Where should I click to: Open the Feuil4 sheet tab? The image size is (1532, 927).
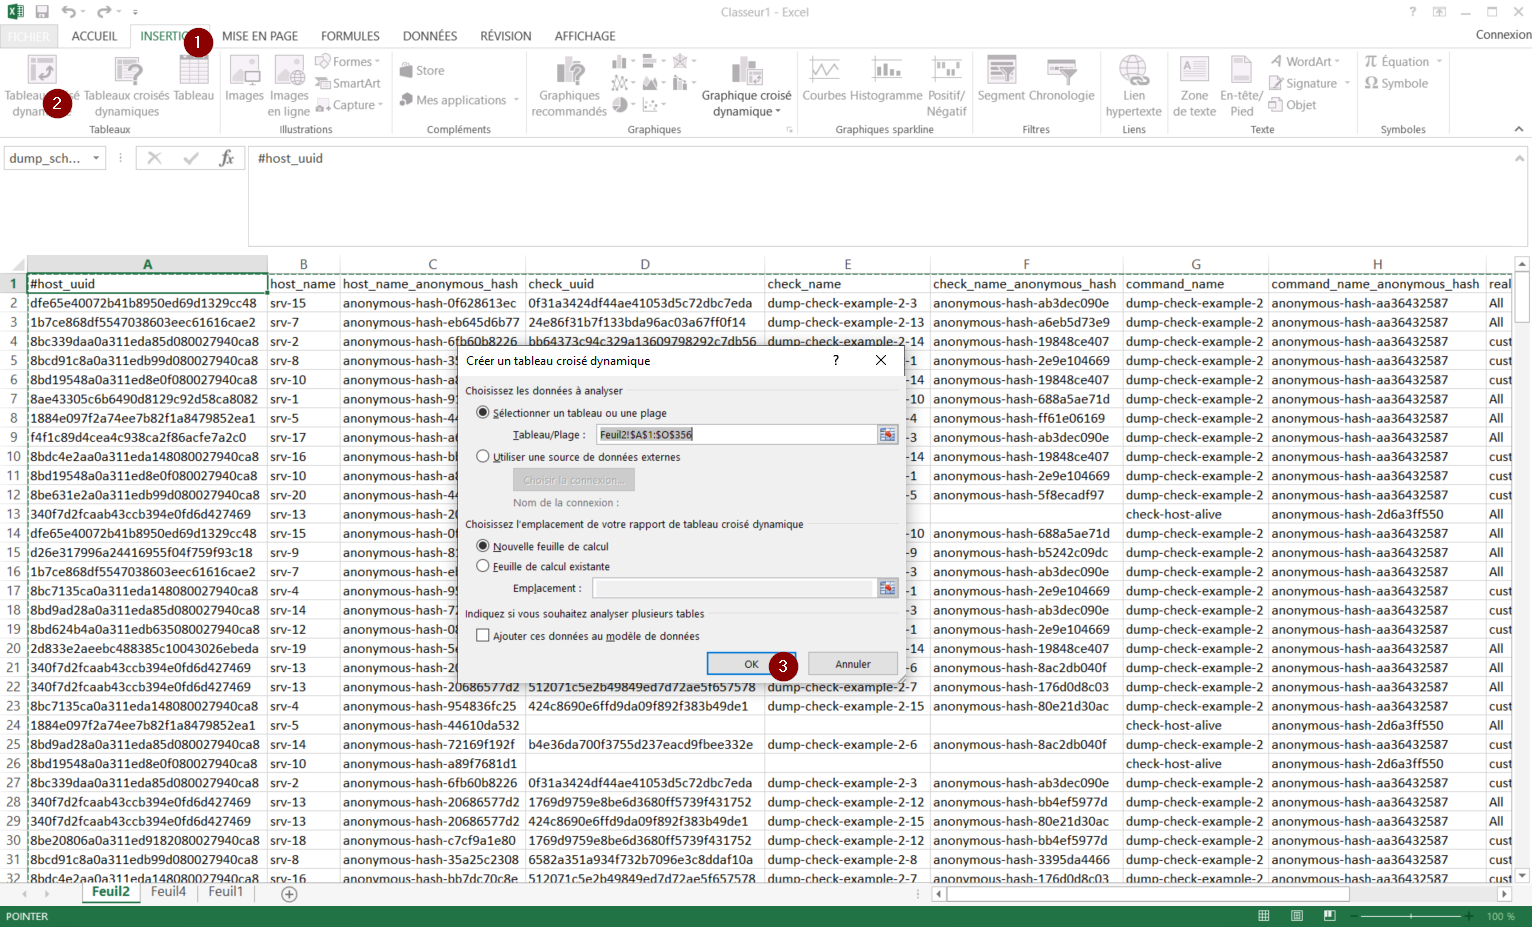point(168,892)
